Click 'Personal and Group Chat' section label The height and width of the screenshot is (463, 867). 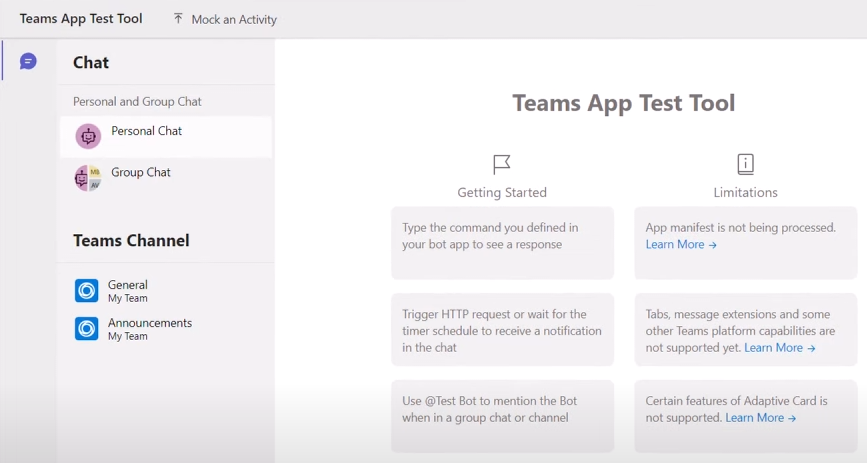(x=137, y=102)
